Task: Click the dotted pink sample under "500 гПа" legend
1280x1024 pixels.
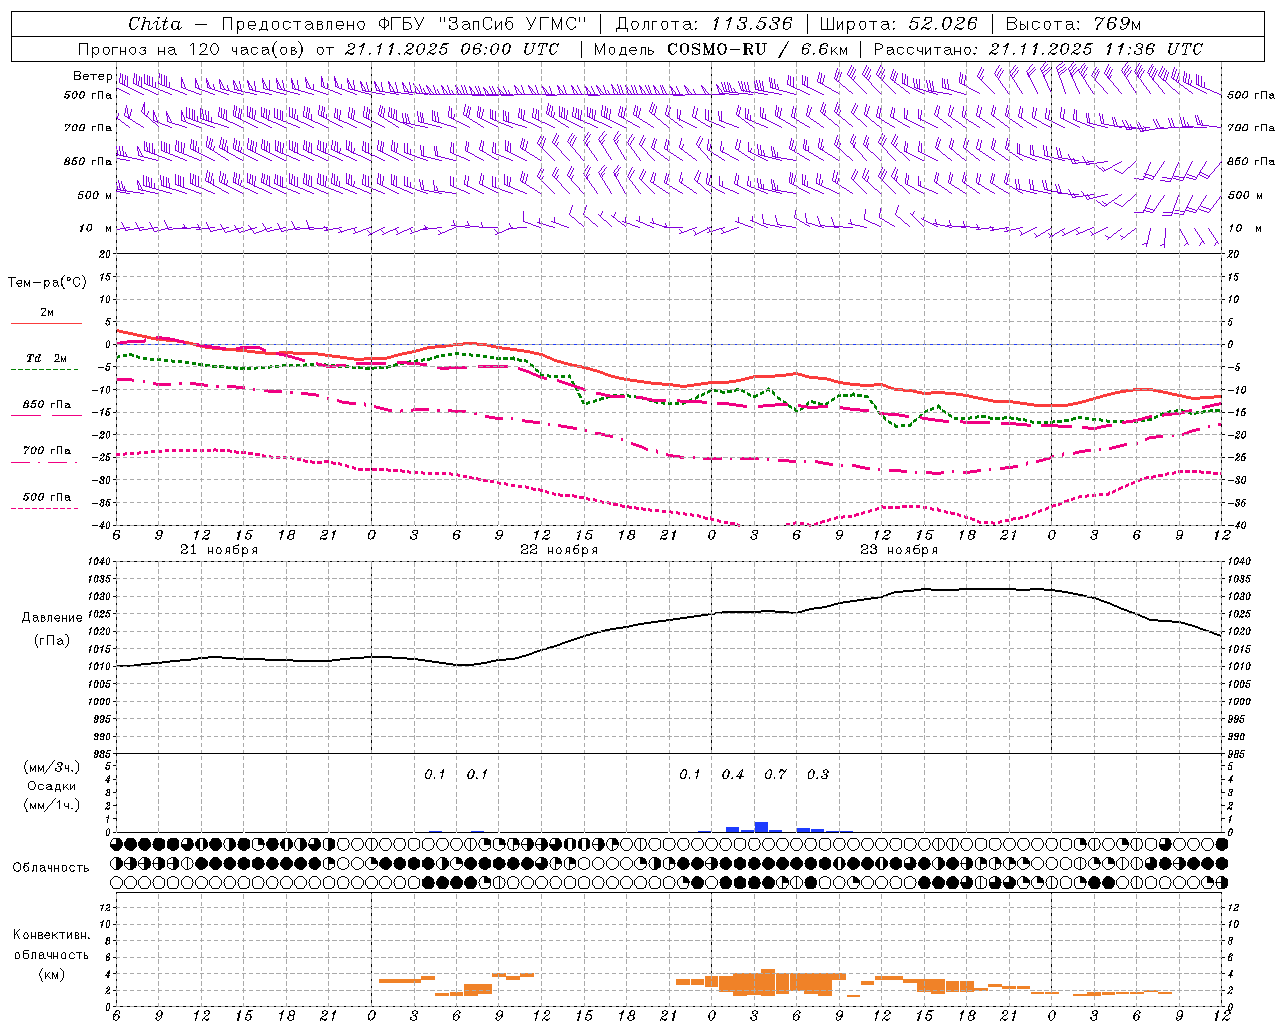Action: pyautogui.click(x=44, y=509)
